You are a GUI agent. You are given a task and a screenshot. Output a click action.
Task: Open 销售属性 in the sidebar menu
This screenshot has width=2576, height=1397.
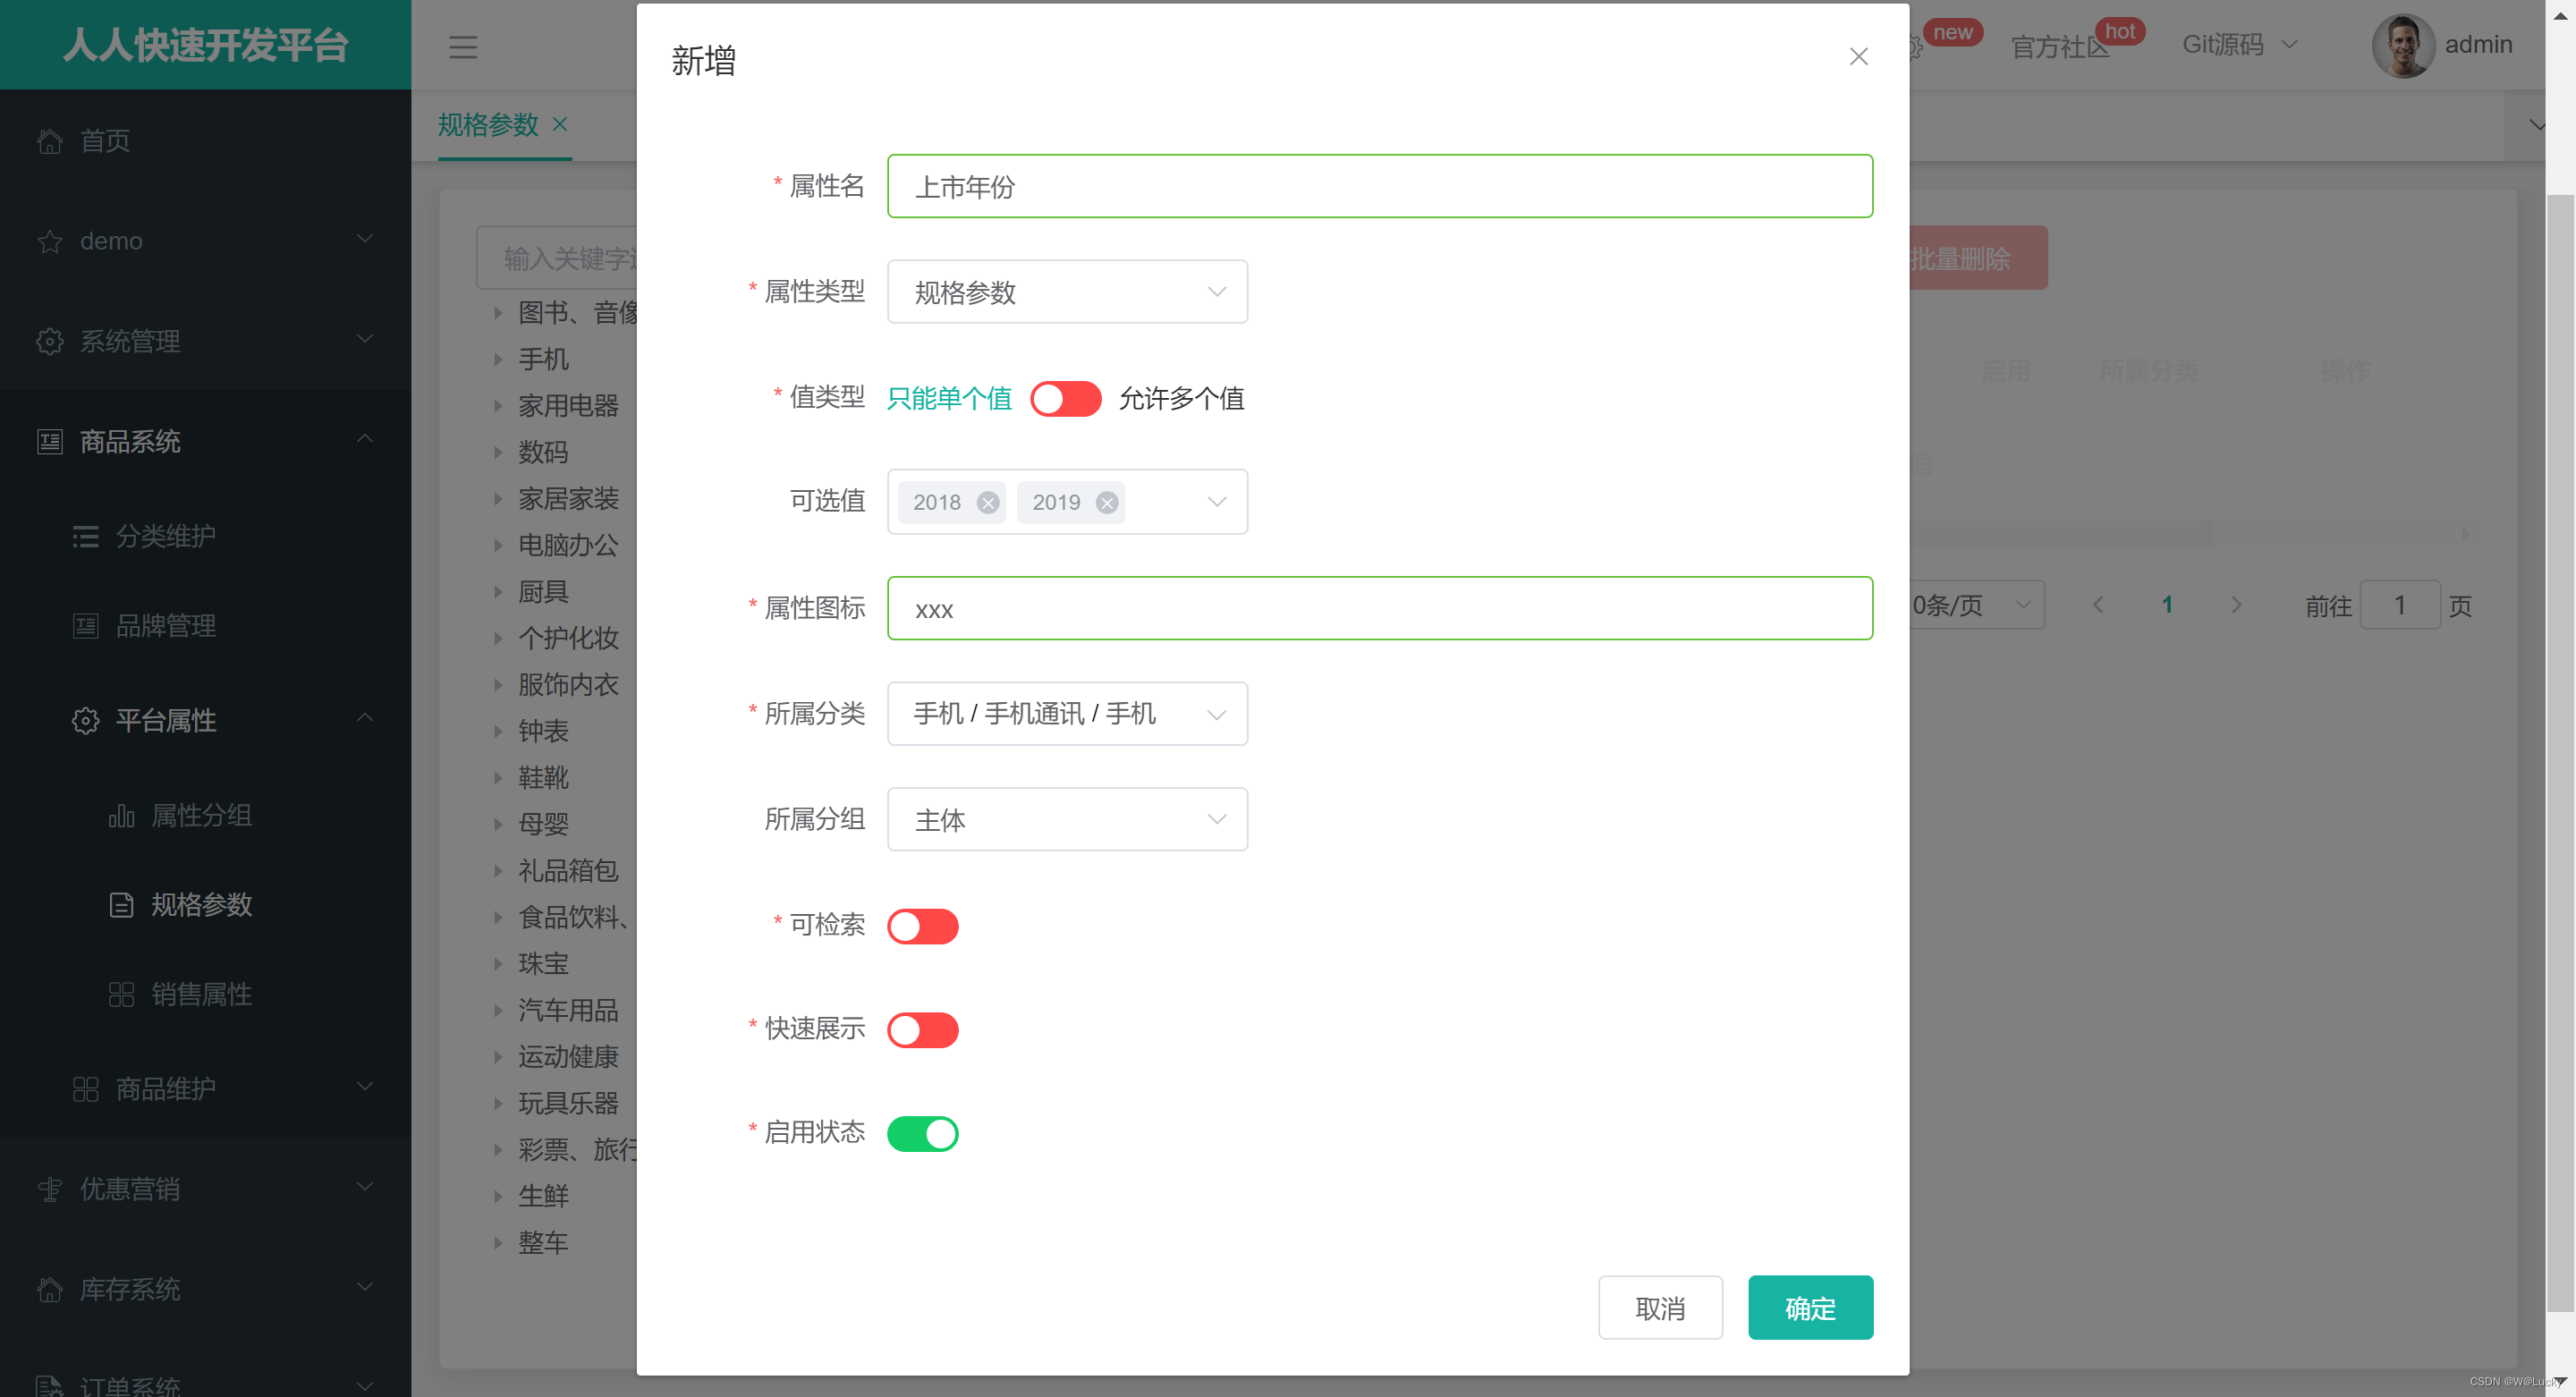(201, 994)
